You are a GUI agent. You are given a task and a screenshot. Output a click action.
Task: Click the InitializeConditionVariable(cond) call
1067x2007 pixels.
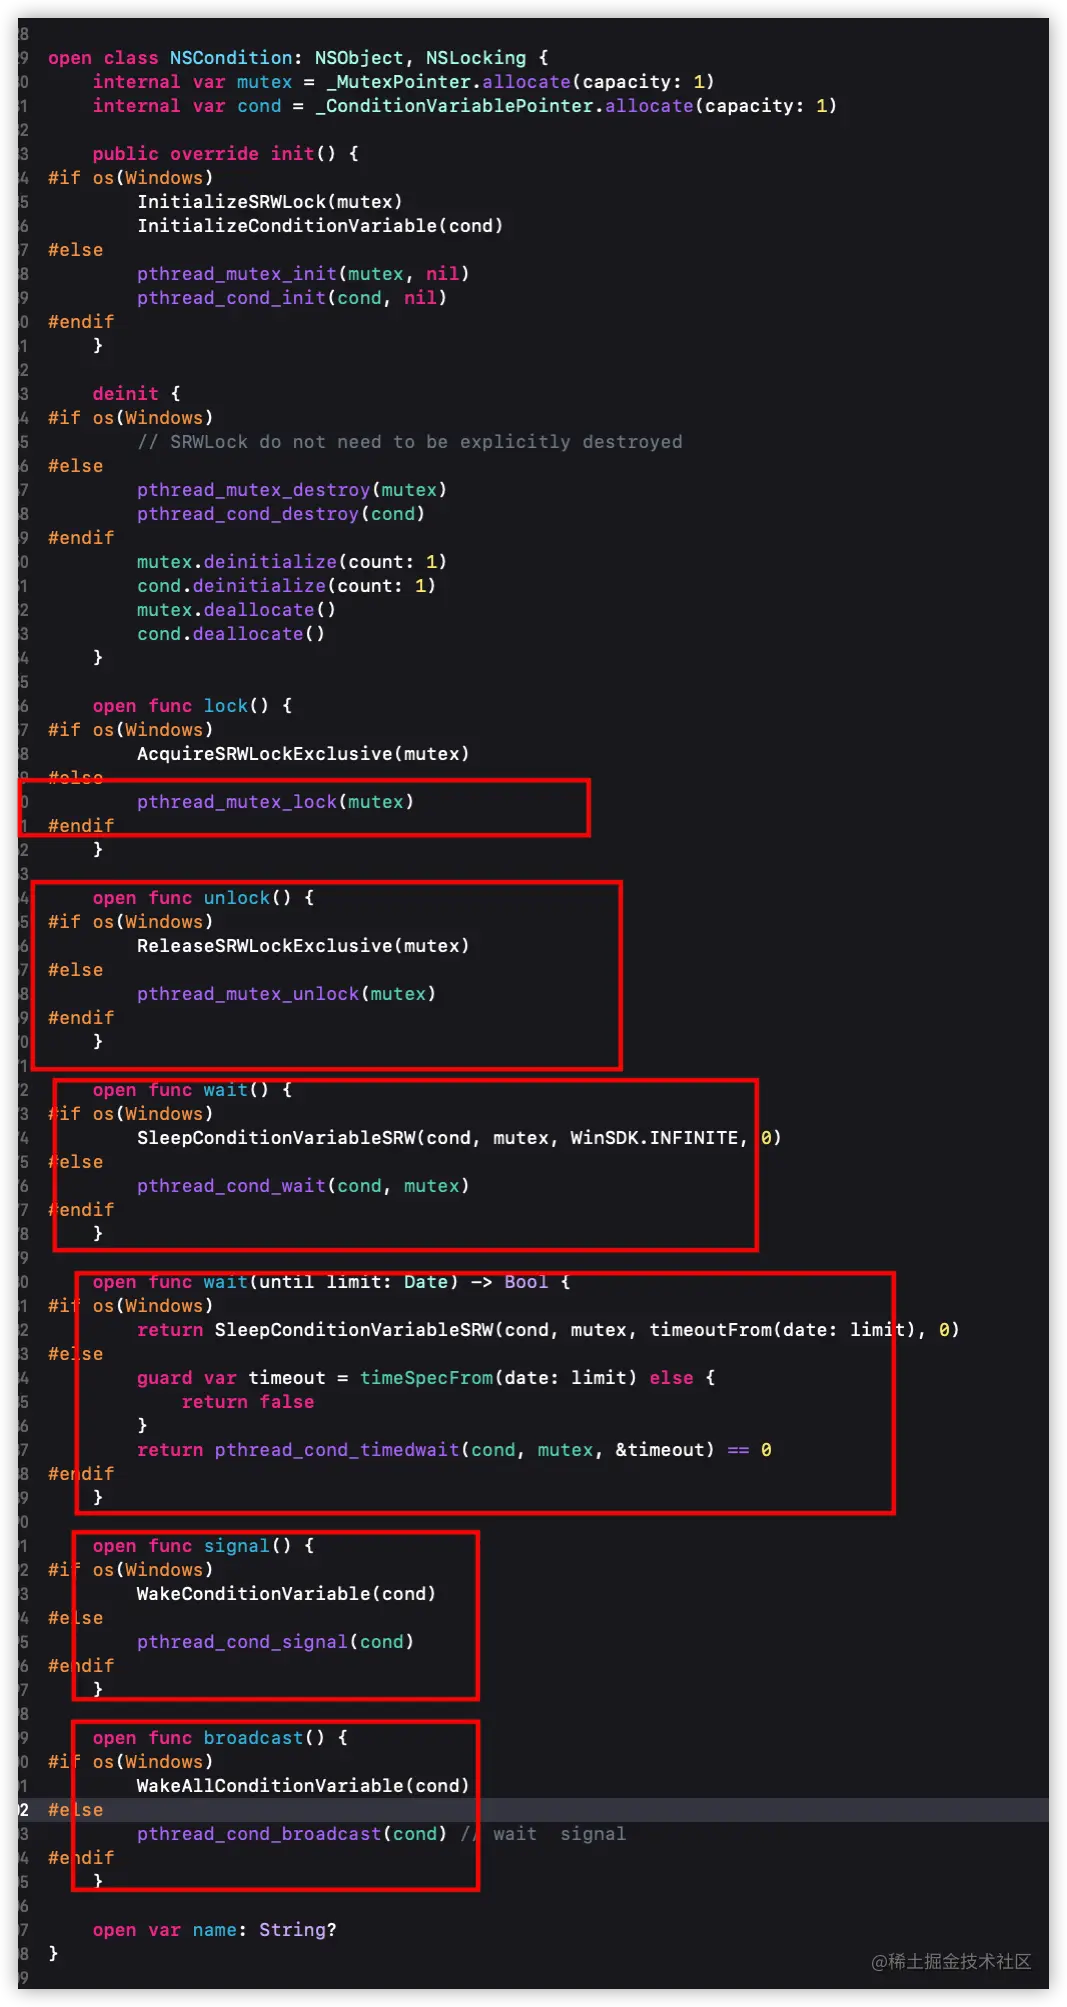(320, 226)
